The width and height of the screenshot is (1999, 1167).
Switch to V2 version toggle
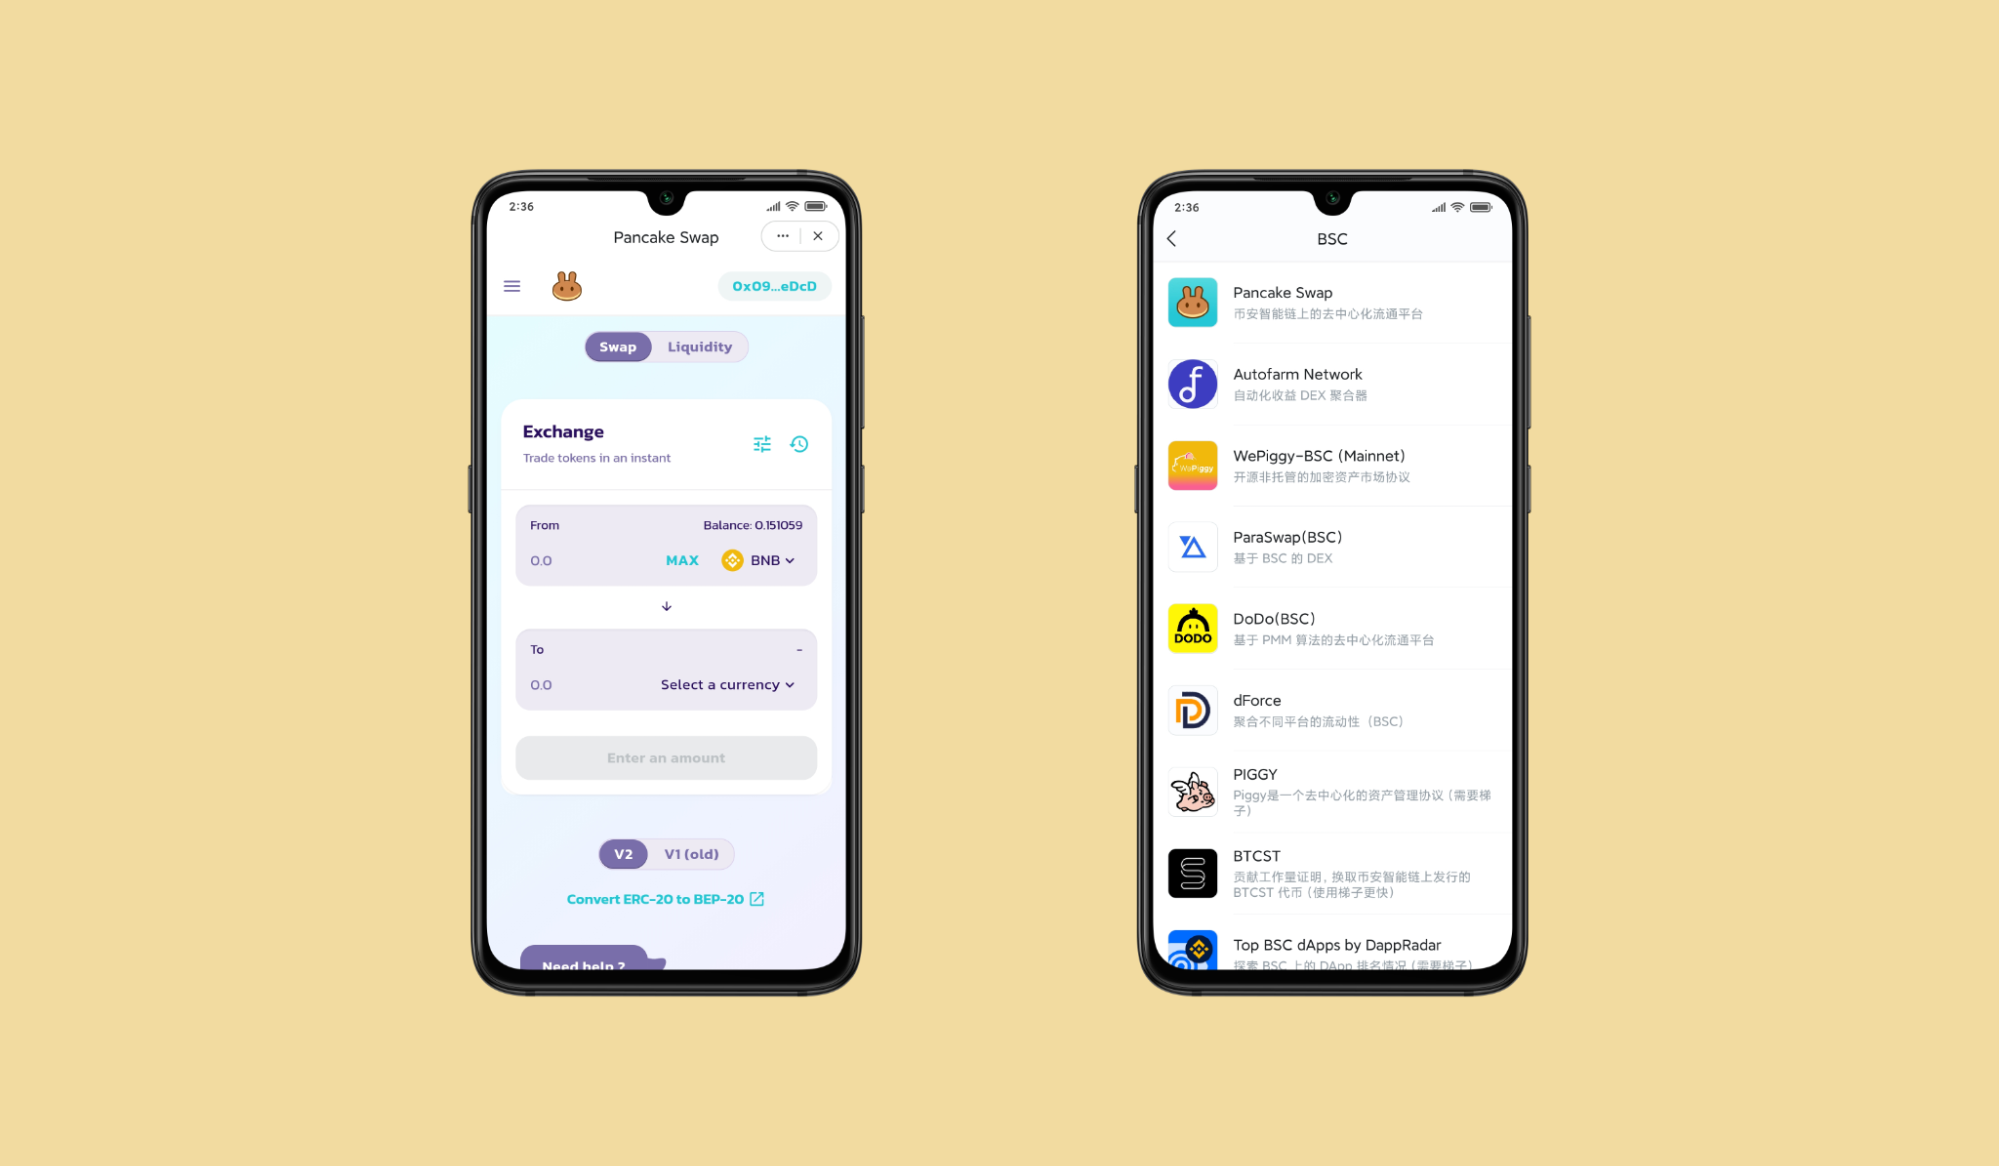[x=625, y=853]
